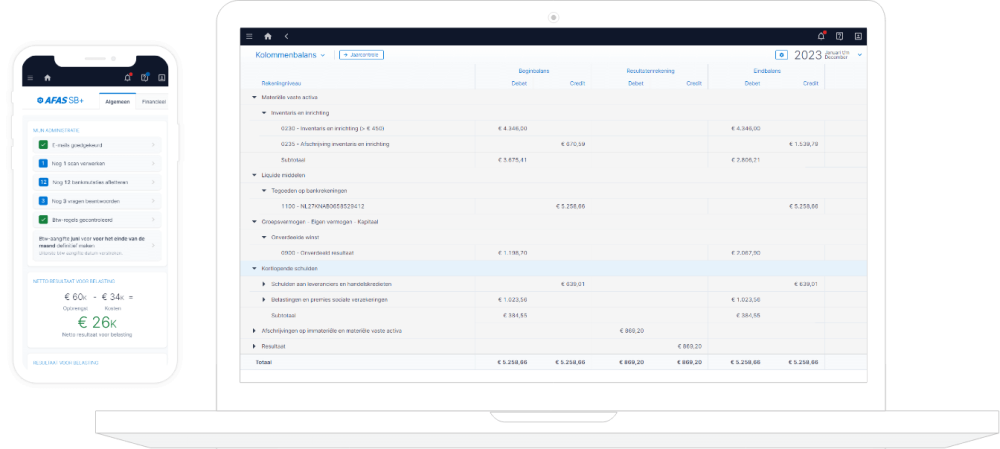This screenshot has height=449, width=1000.
Task: Collapse the Inventaris en inrichting group
Action: pos(263,113)
